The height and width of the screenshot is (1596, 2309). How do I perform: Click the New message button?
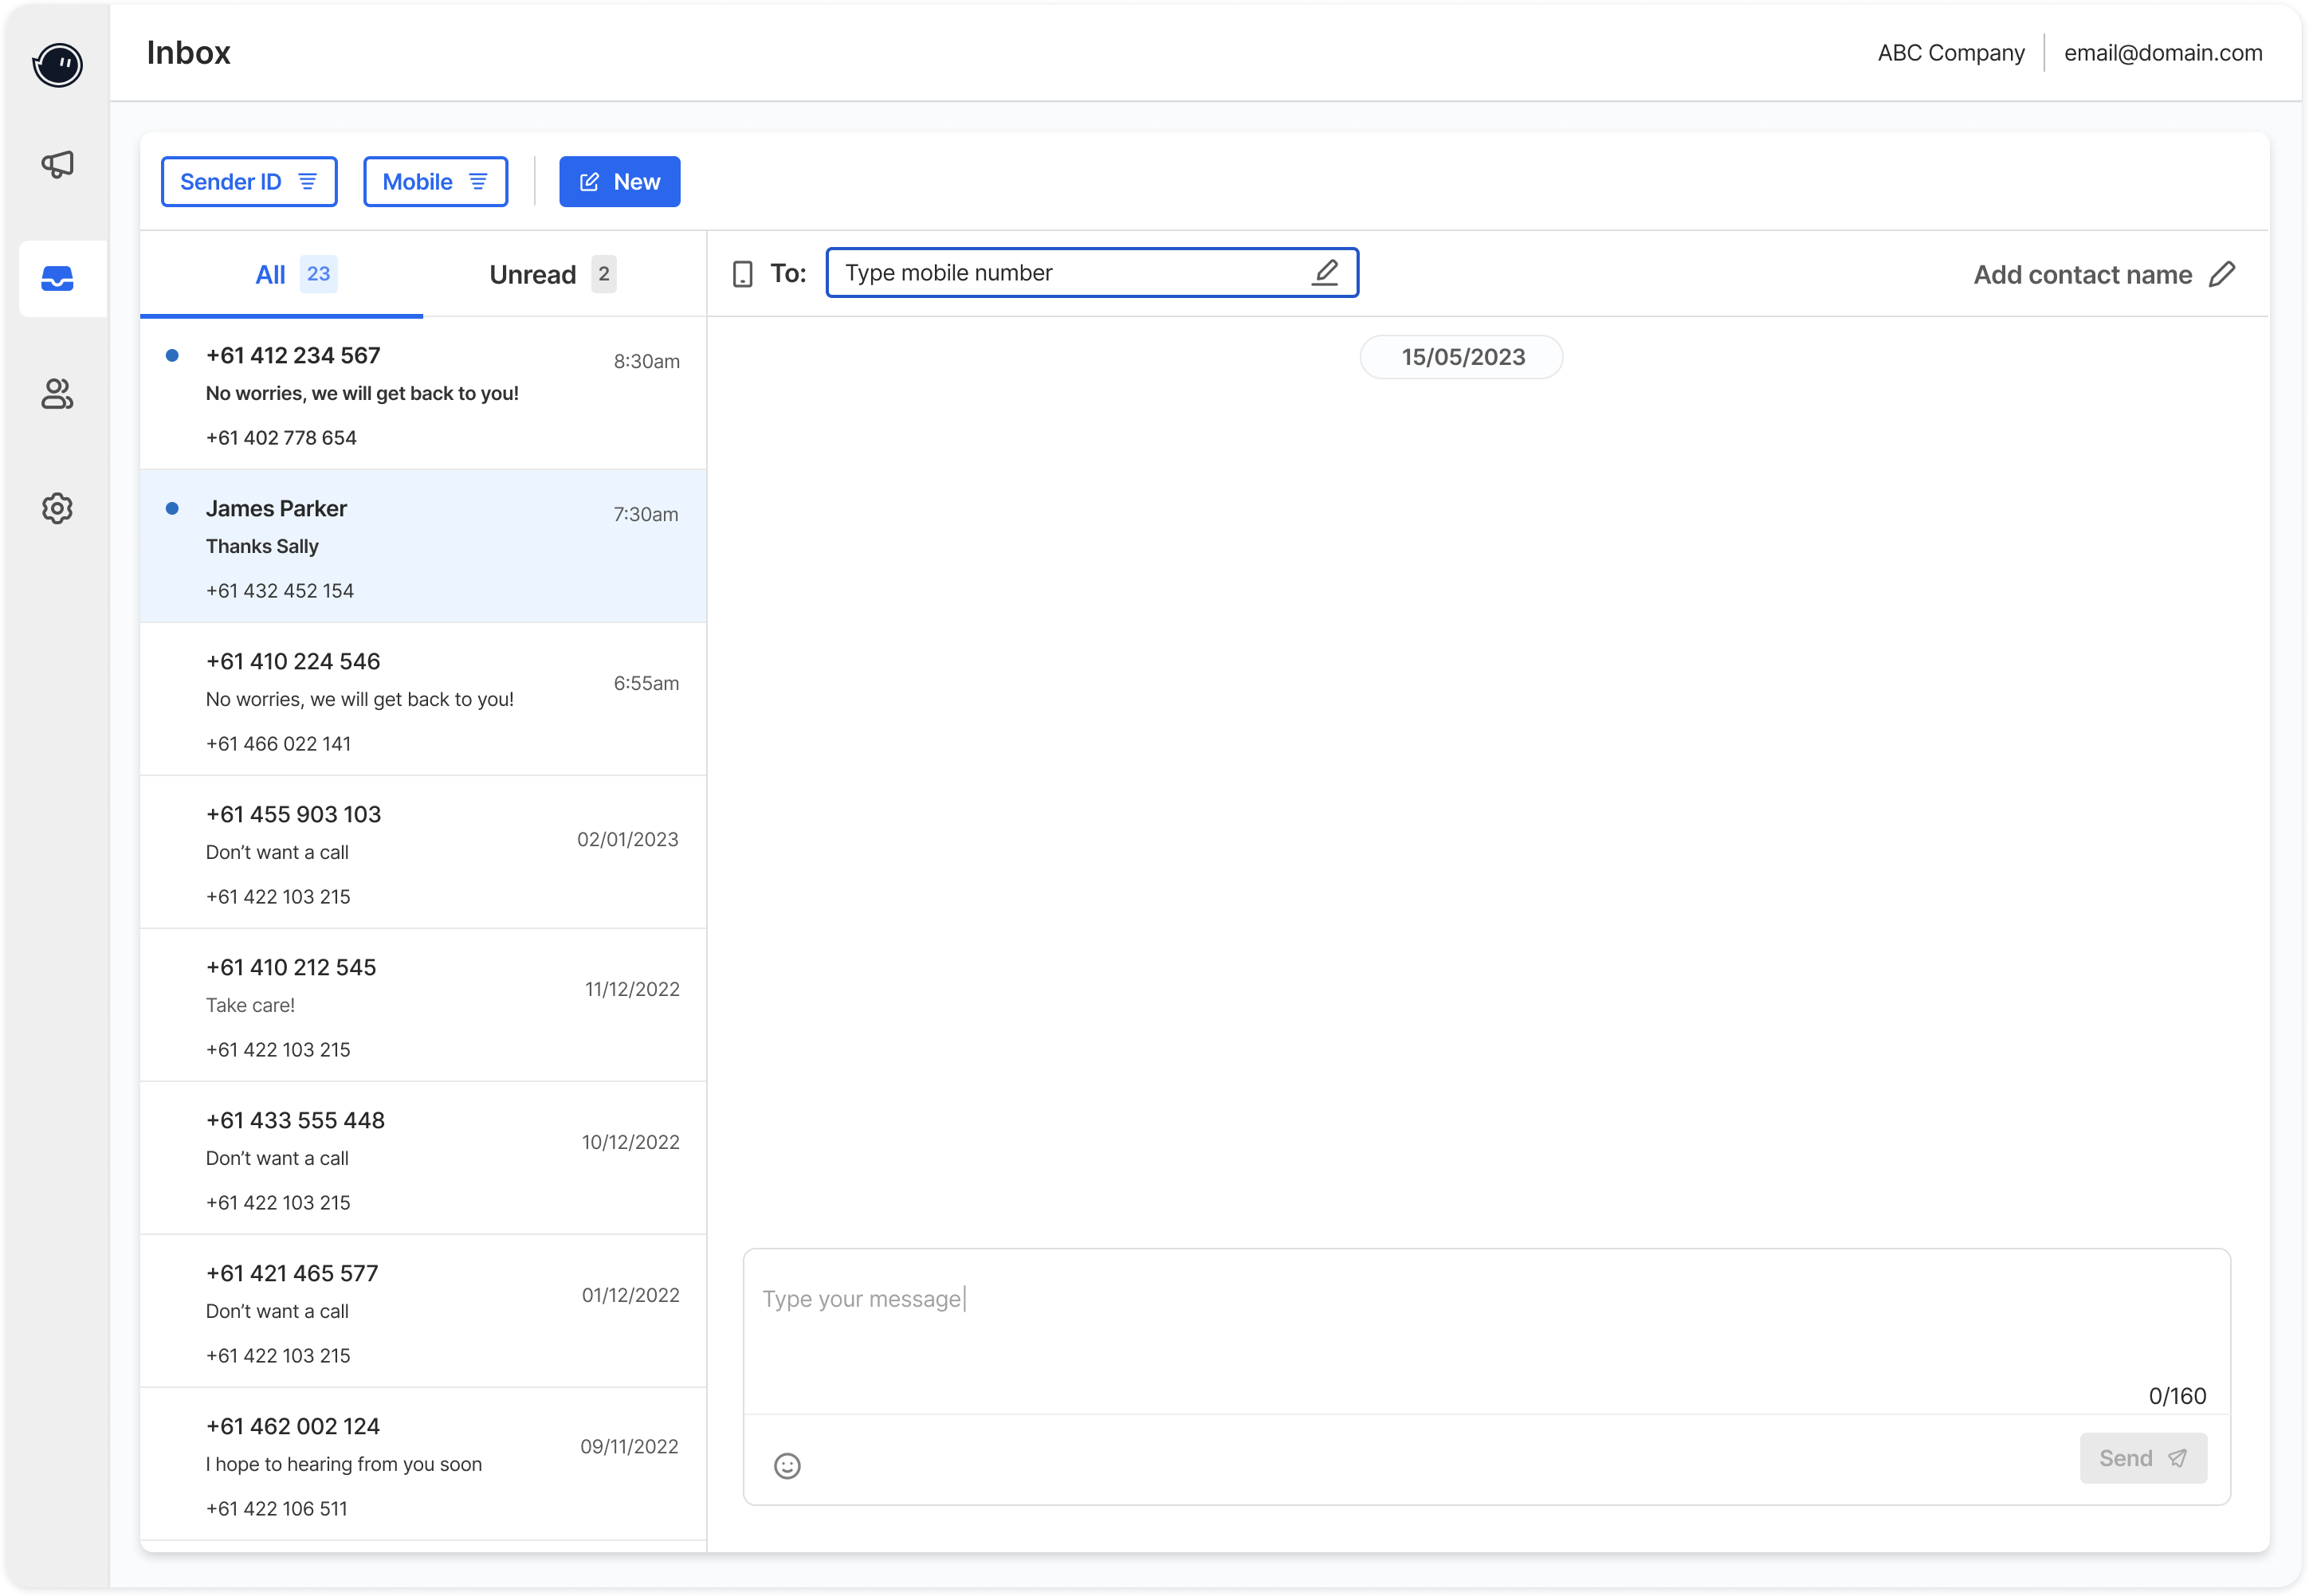[x=620, y=182]
